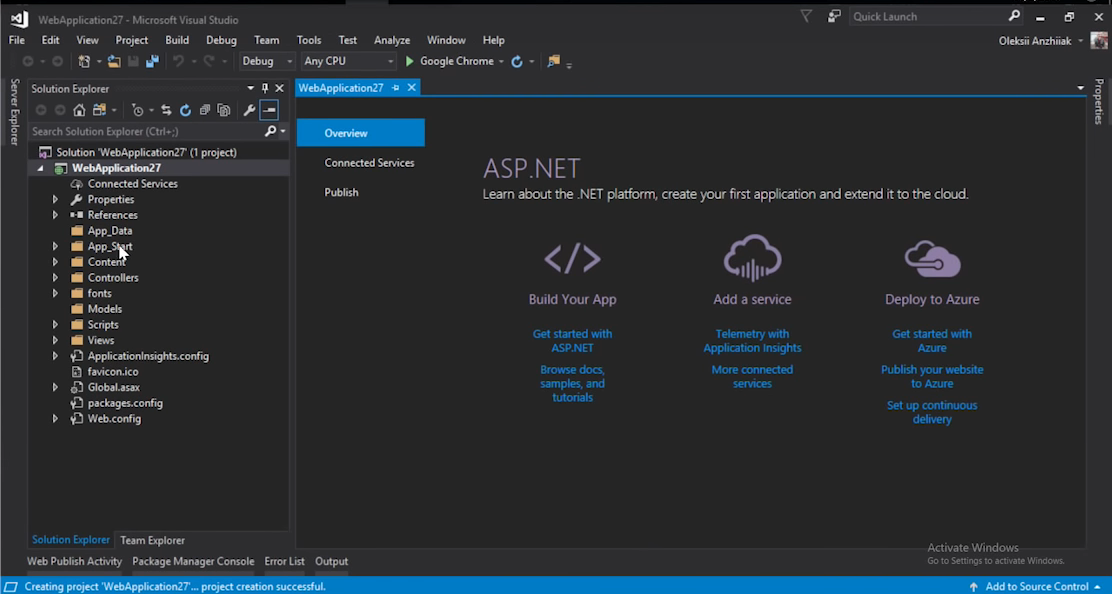Screen dimensions: 1112x594
Task: Open Get started with ASP.NET link
Action: (x=572, y=341)
